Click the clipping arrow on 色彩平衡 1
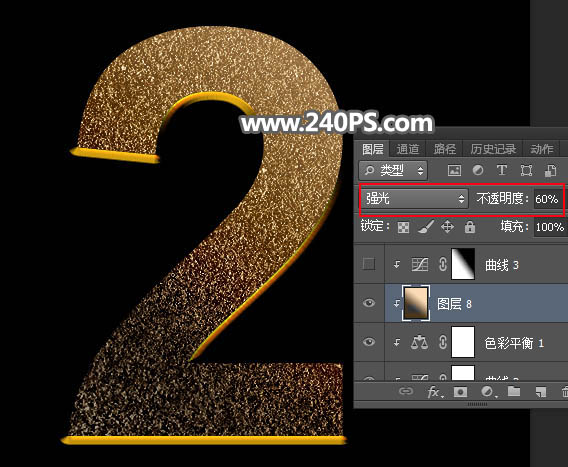Viewport: 568px width, 467px height. coord(397,342)
